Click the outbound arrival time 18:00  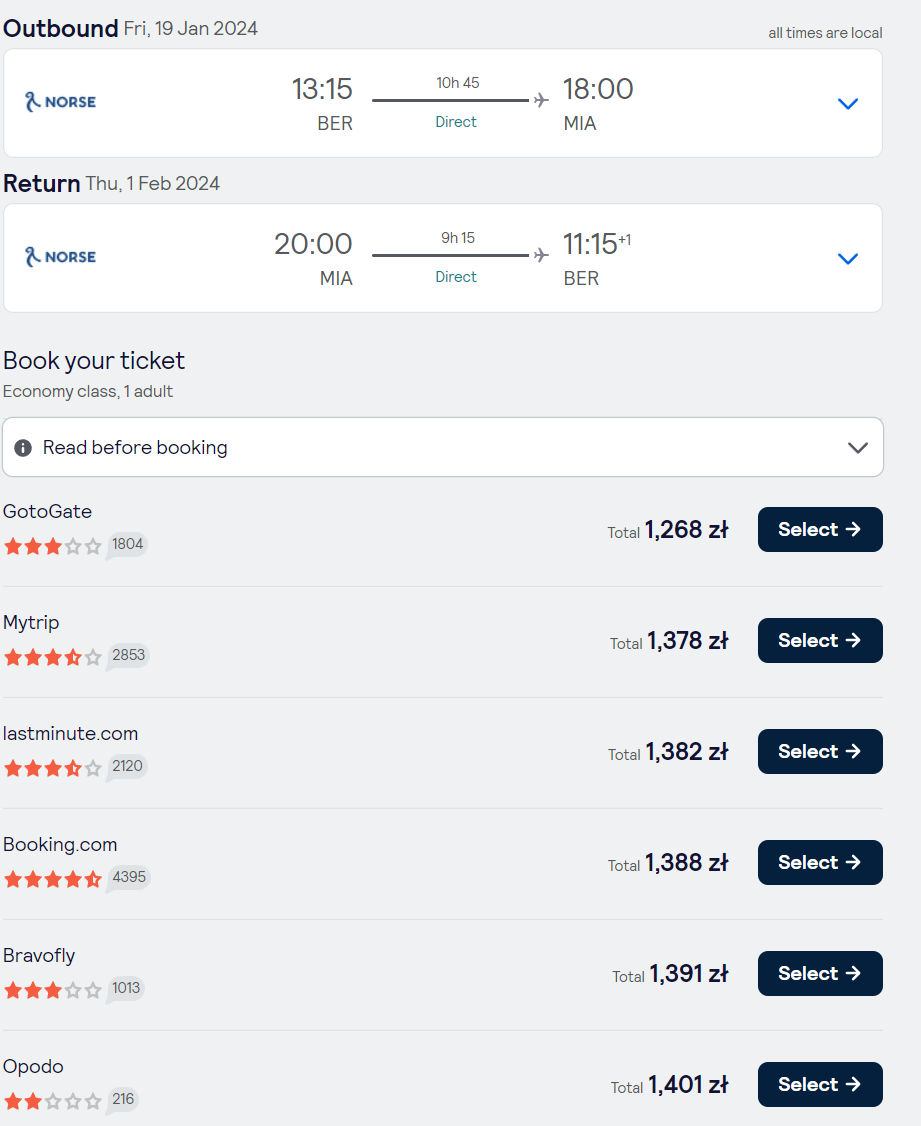pos(598,89)
